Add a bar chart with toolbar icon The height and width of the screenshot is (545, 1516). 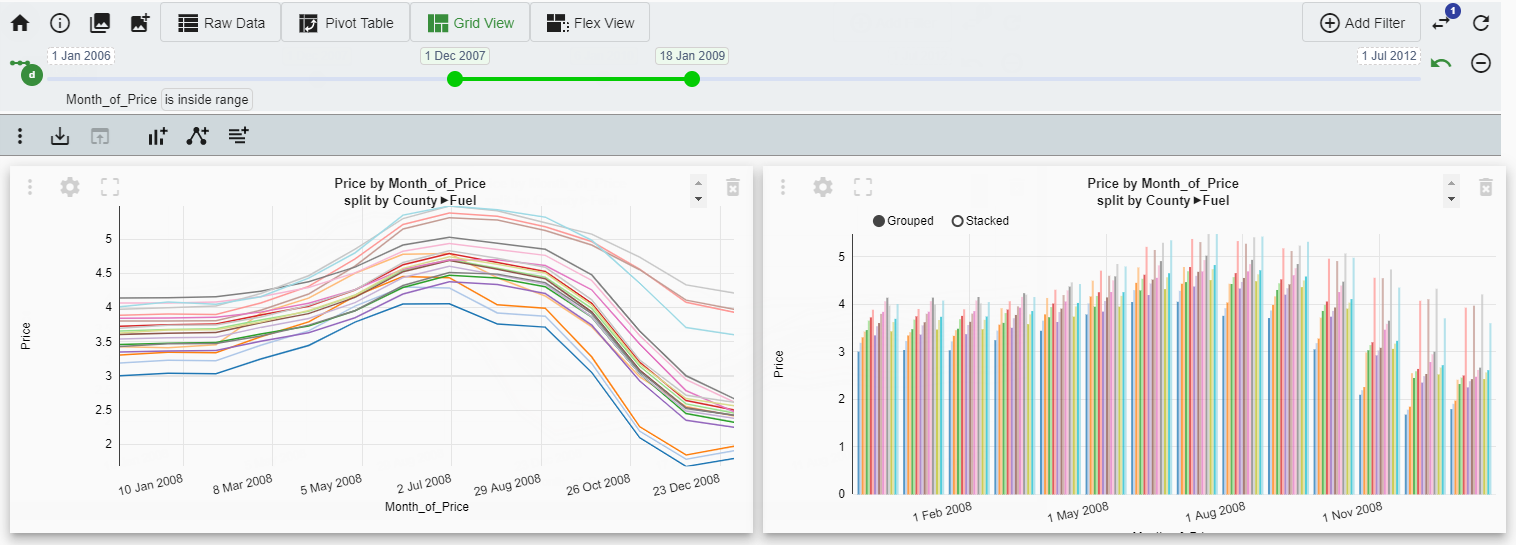[x=158, y=136]
